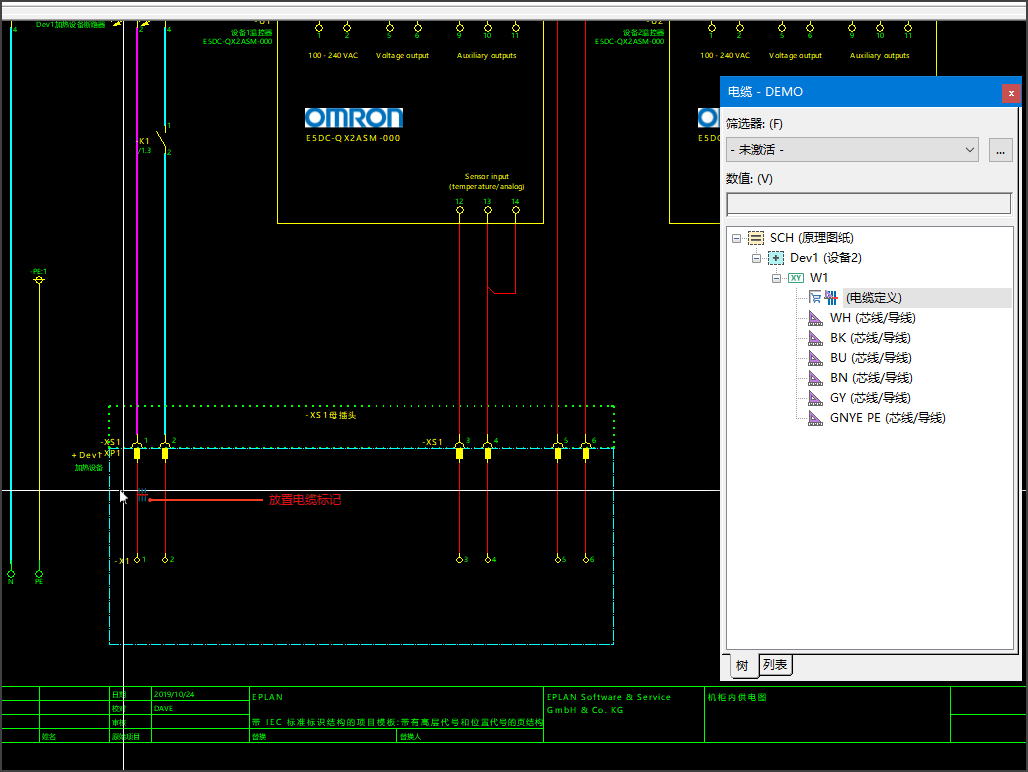Click the +Dev1 加热设备 label
Image resolution: width=1028 pixels, height=772 pixels.
tap(88, 461)
